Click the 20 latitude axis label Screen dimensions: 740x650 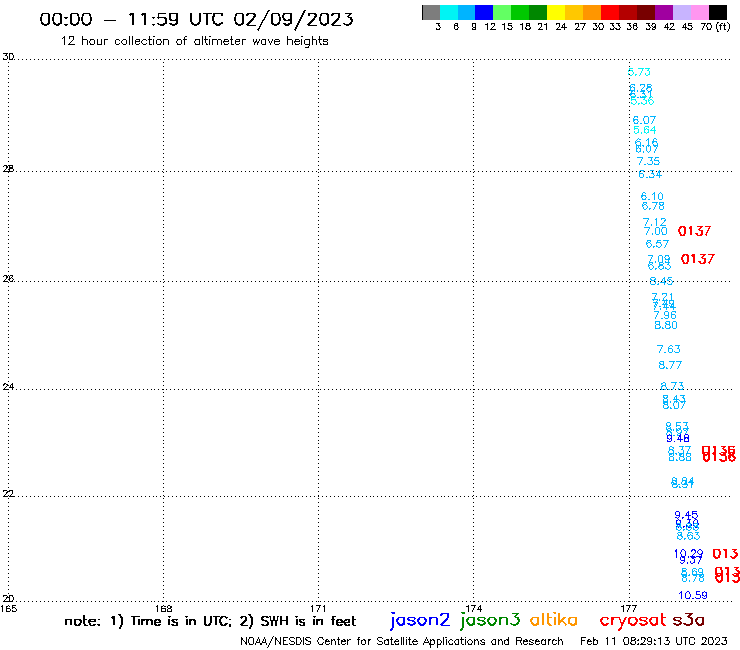coord(8,599)
